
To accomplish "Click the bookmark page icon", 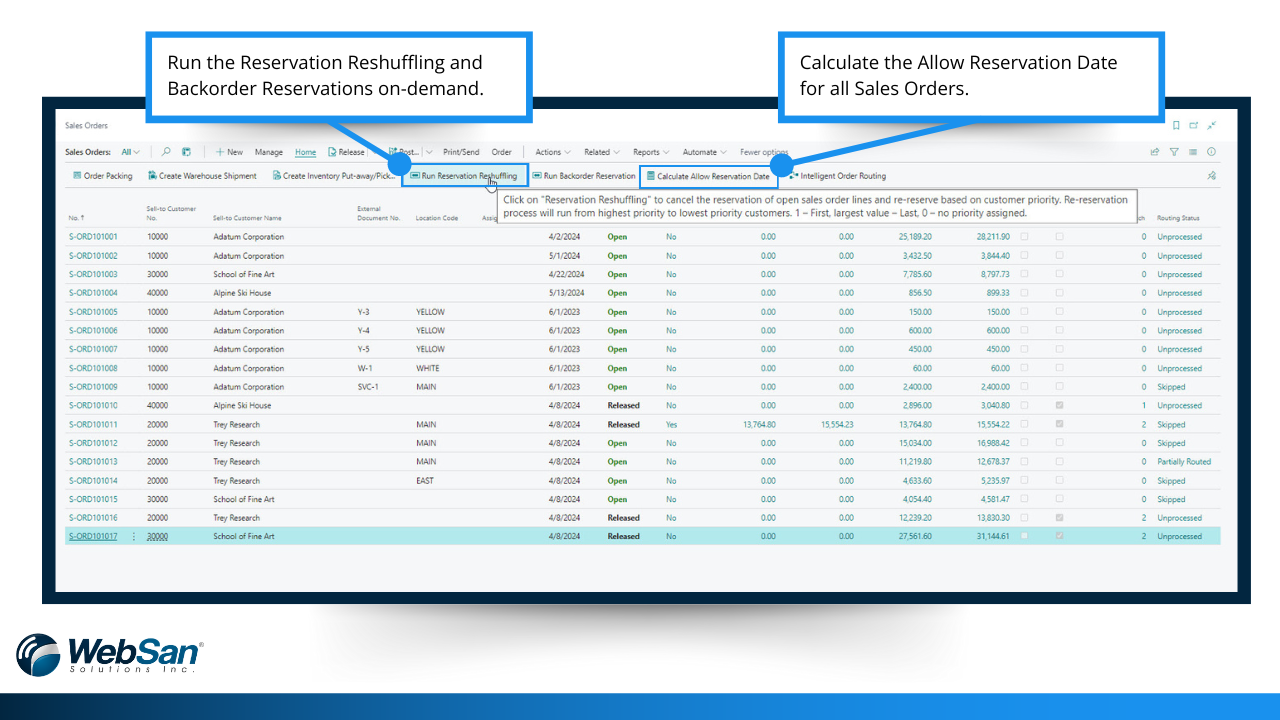I will coord(1176,125).
